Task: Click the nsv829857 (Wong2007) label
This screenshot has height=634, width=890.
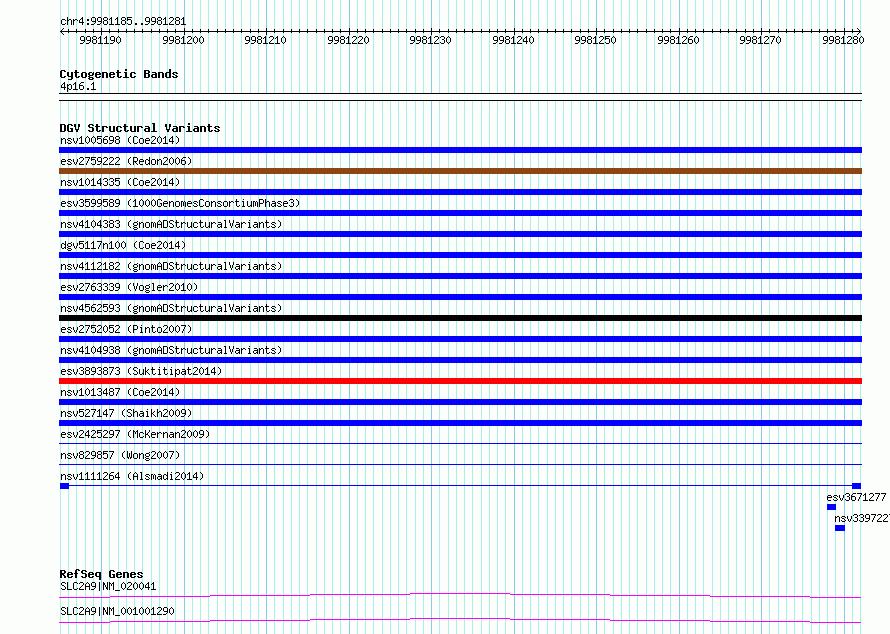Action: [x=120, y=455]
